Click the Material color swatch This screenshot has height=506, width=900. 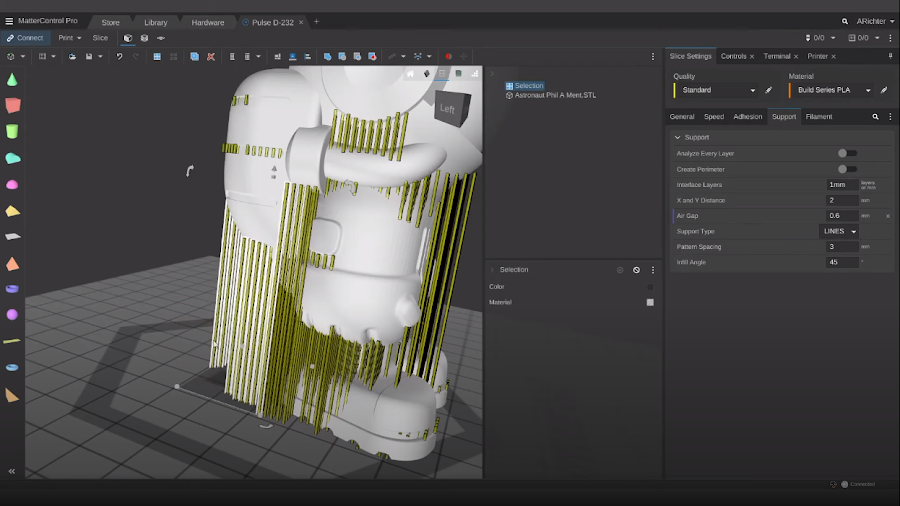pyautogui.click(x=650, y=302)
